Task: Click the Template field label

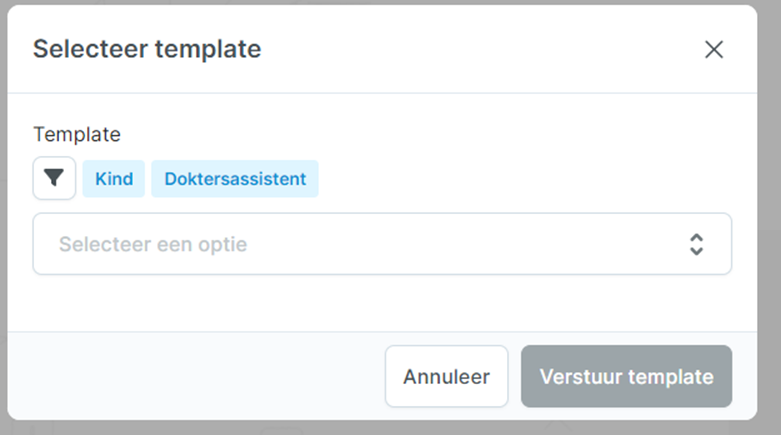Action: pos(77,135)
